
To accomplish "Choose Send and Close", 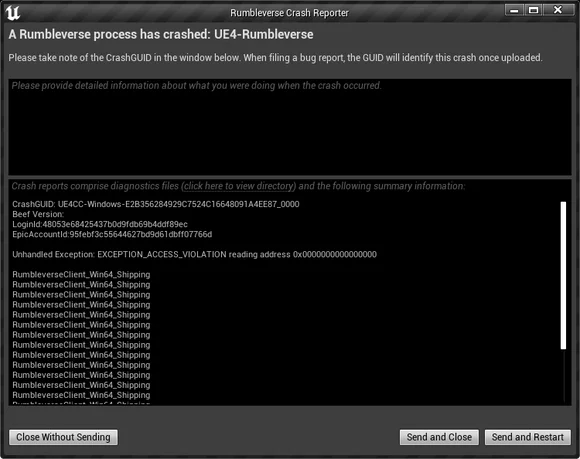I will coord(439,437).
